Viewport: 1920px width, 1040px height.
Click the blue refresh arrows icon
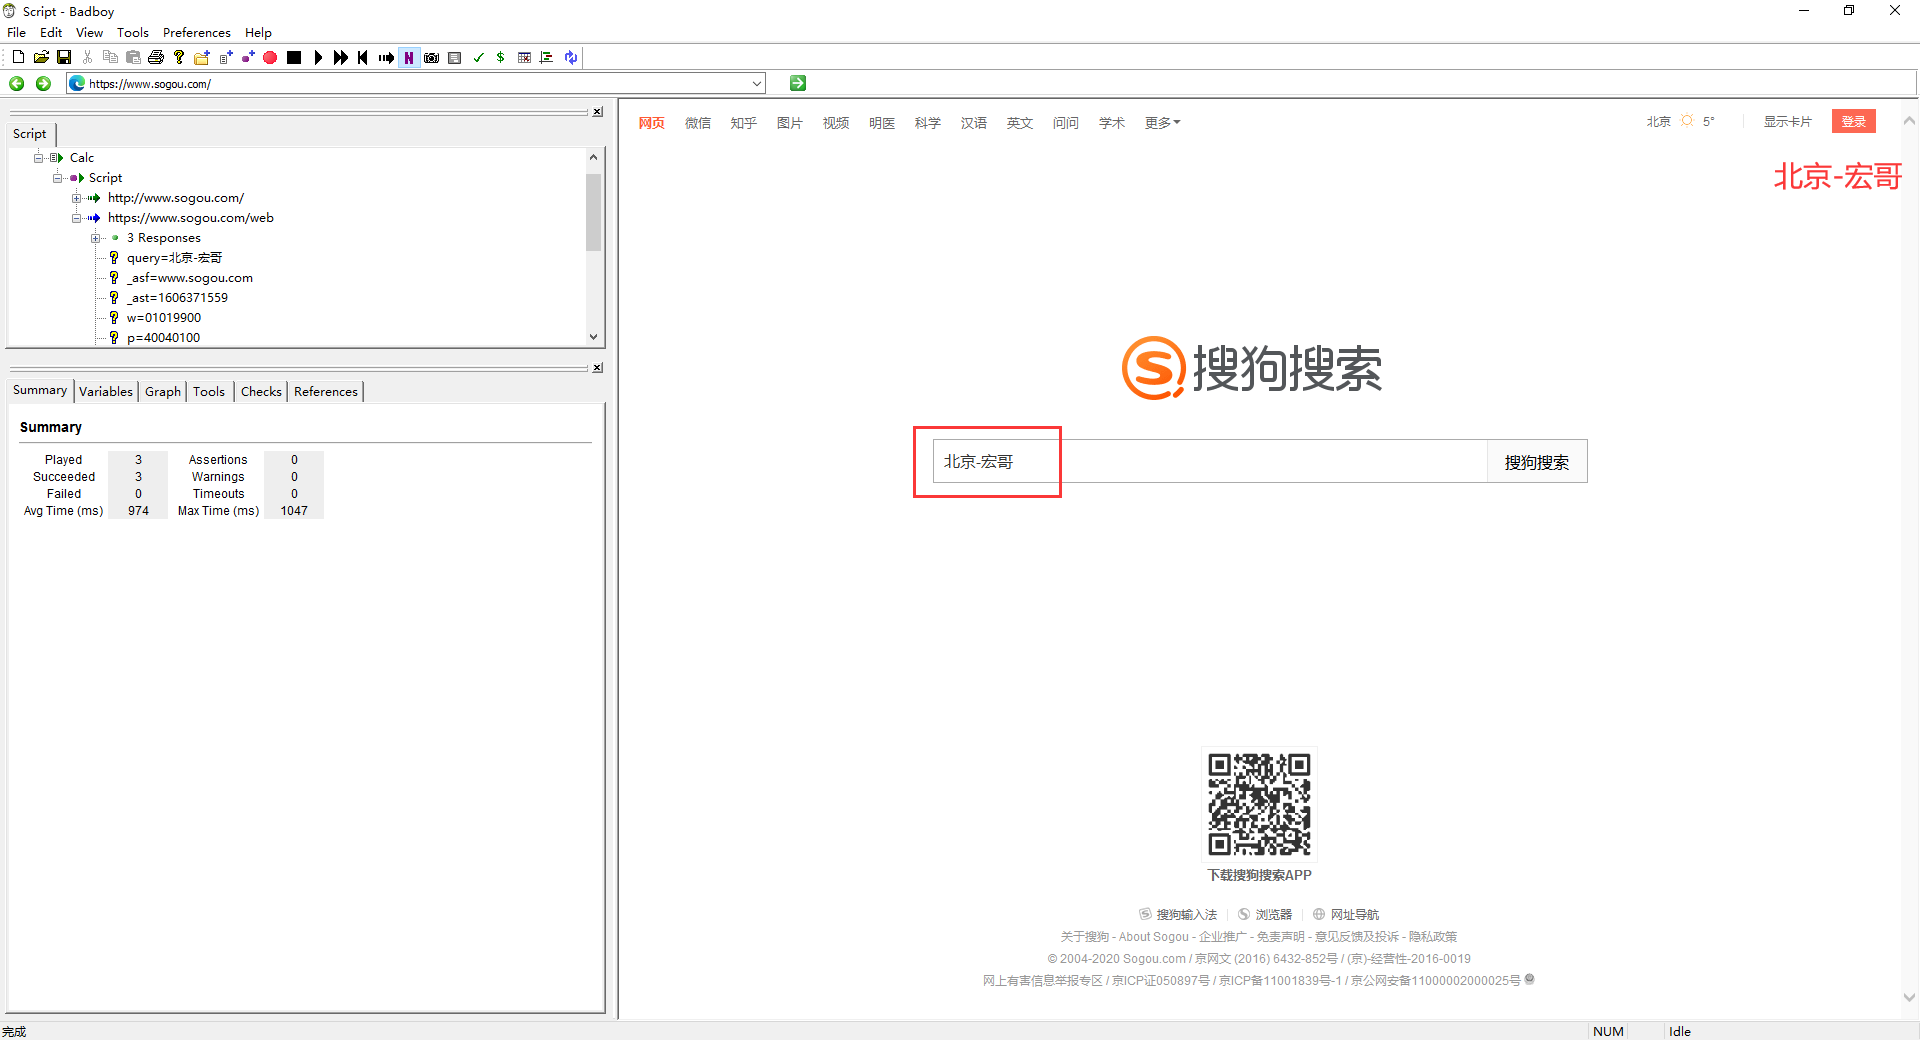coord(570,57)
